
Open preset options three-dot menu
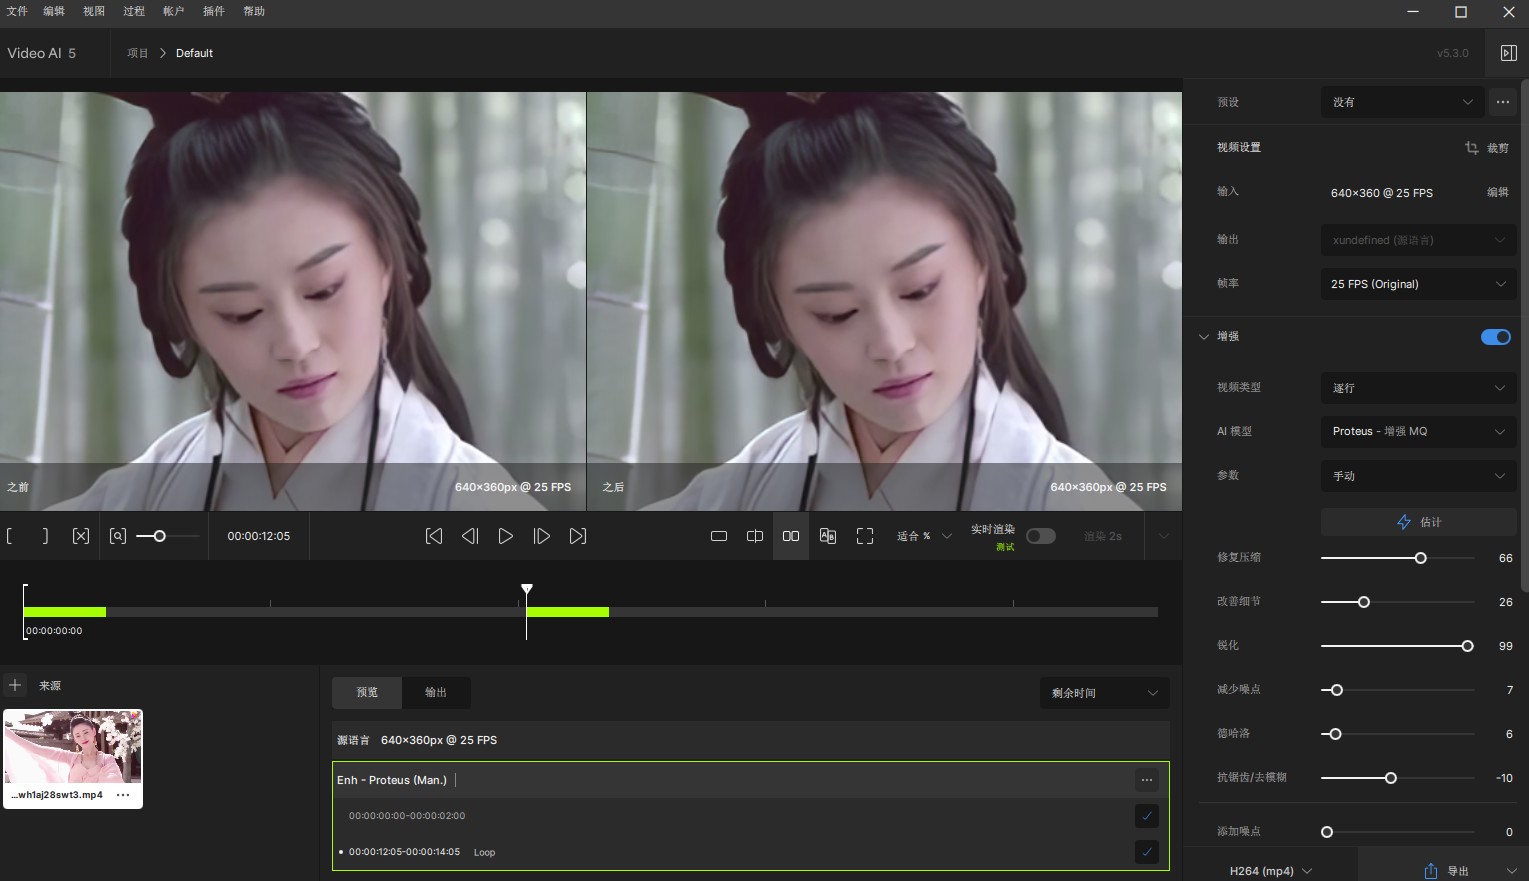click(x=1503, y=102)
